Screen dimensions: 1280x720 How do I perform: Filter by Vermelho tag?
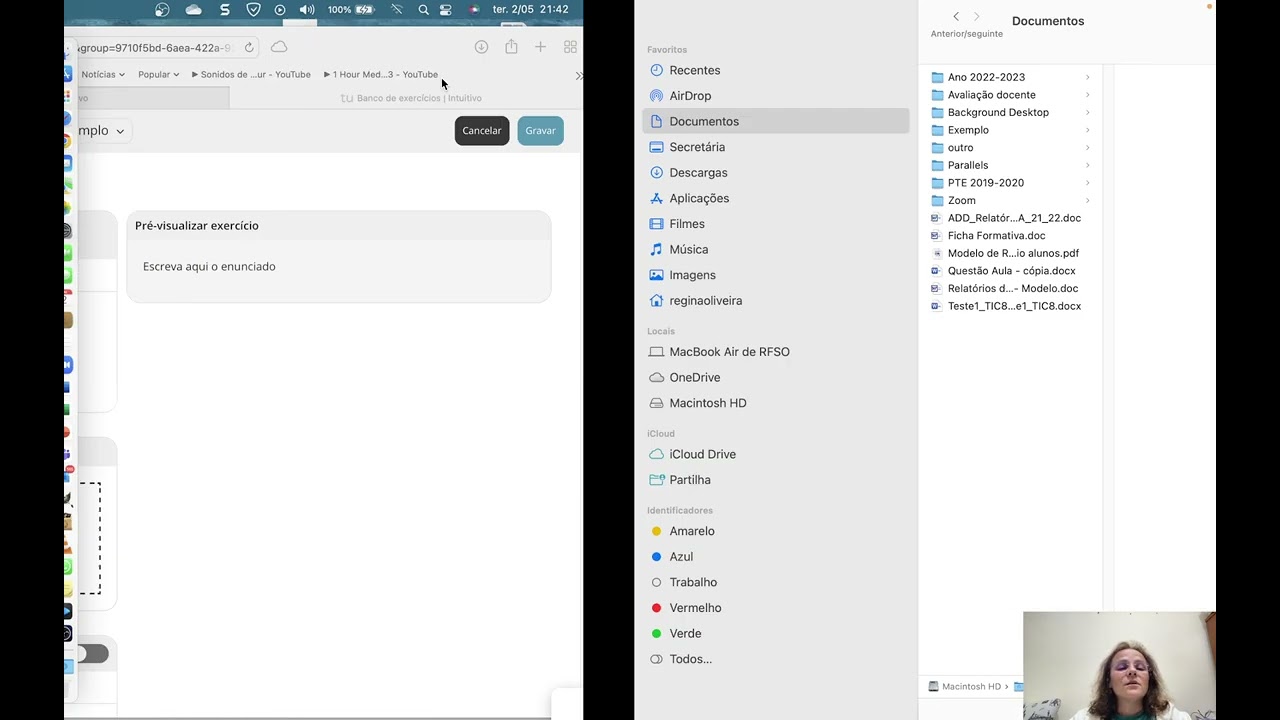point(775,608)
